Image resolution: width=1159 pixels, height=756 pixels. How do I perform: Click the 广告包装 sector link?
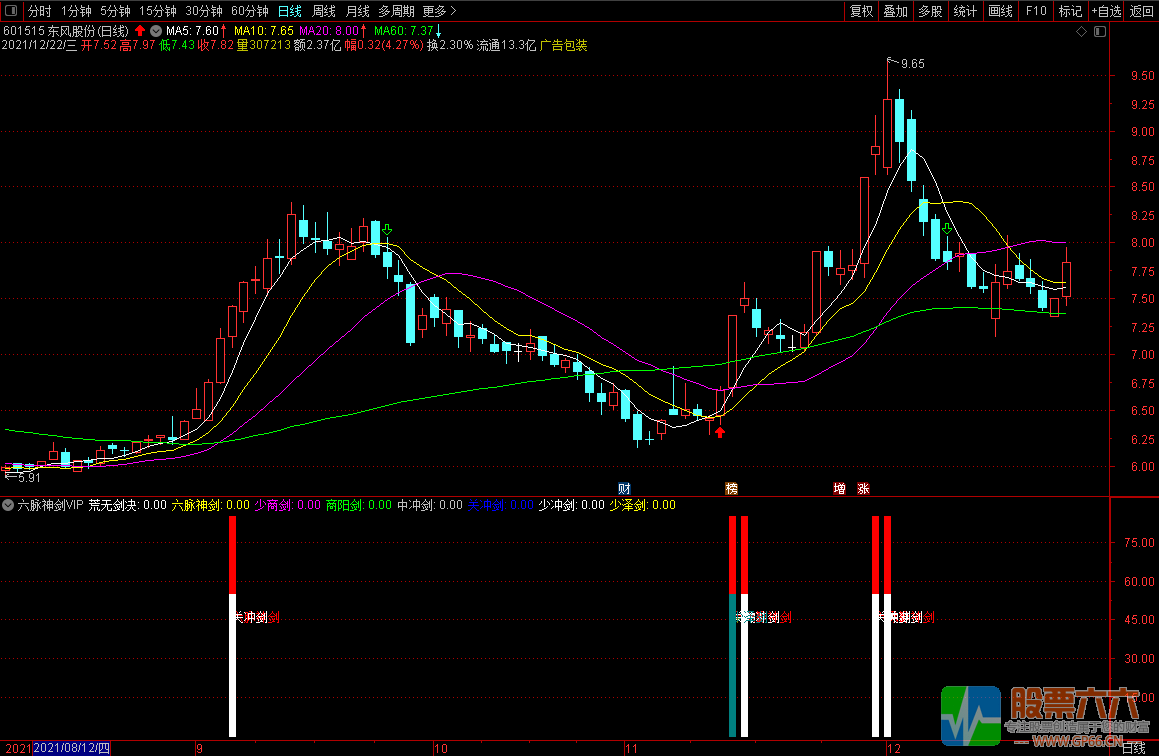(564, 45)
